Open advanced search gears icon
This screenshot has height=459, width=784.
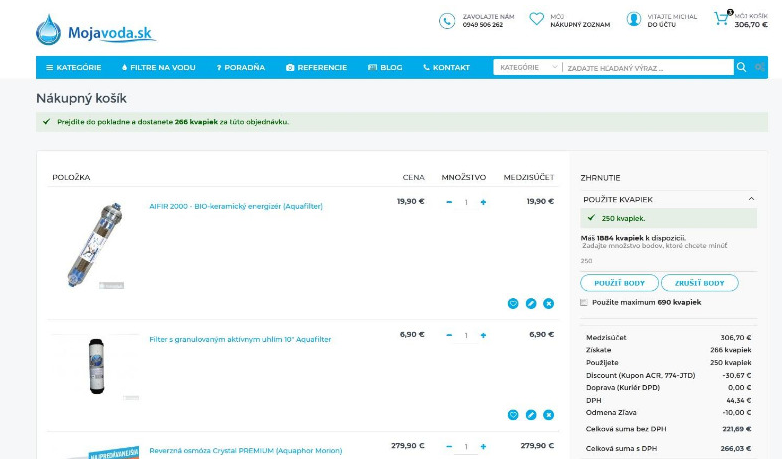click(760, 67)
